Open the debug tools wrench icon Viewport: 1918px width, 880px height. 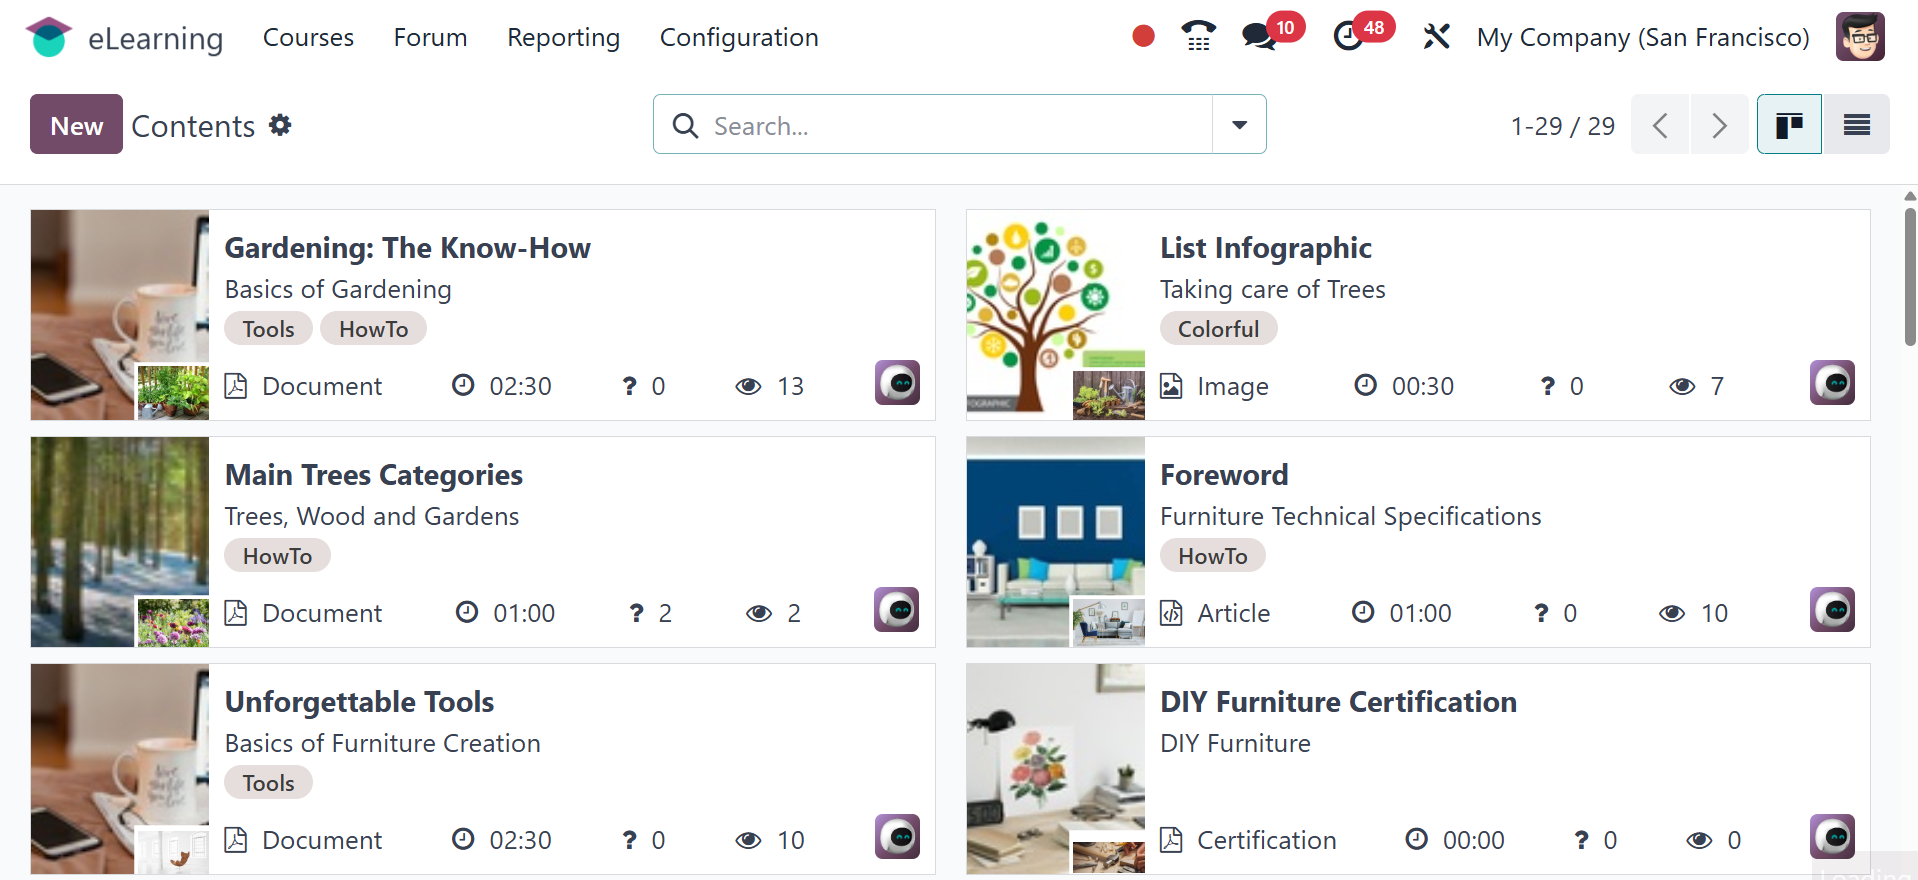(1436, 37)
